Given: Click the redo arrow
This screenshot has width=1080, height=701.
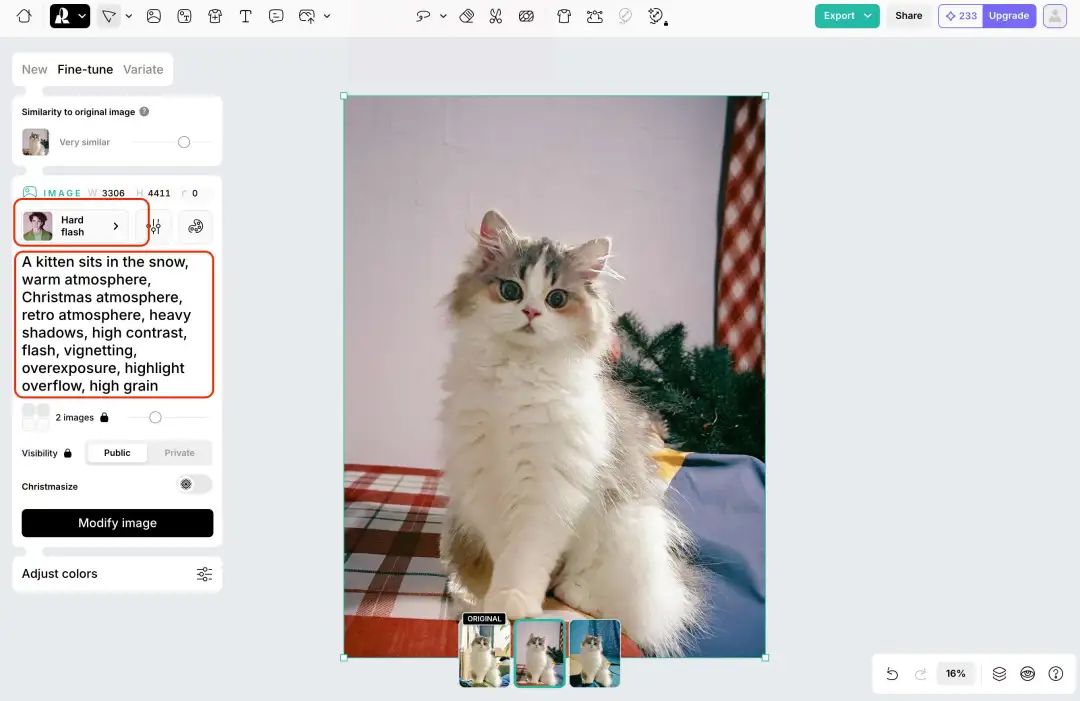Looking at the screenshot, I should 920,673.
